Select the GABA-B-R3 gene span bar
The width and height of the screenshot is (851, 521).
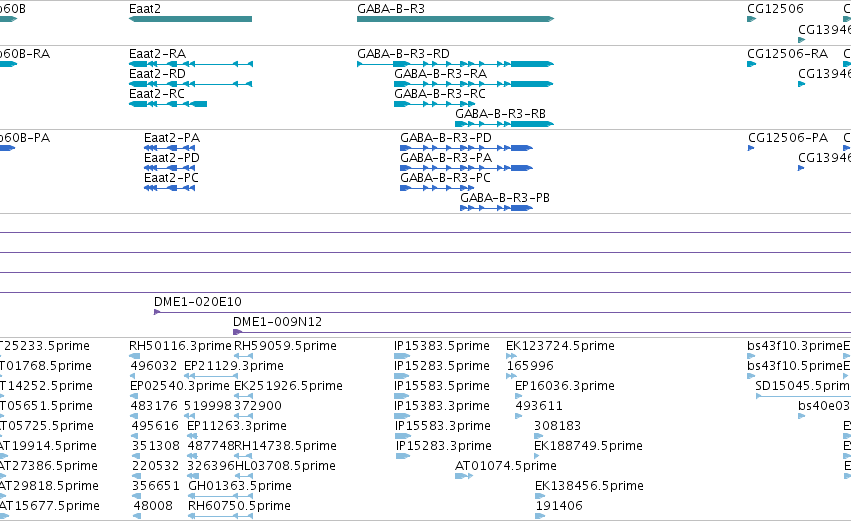coord(455,19)
